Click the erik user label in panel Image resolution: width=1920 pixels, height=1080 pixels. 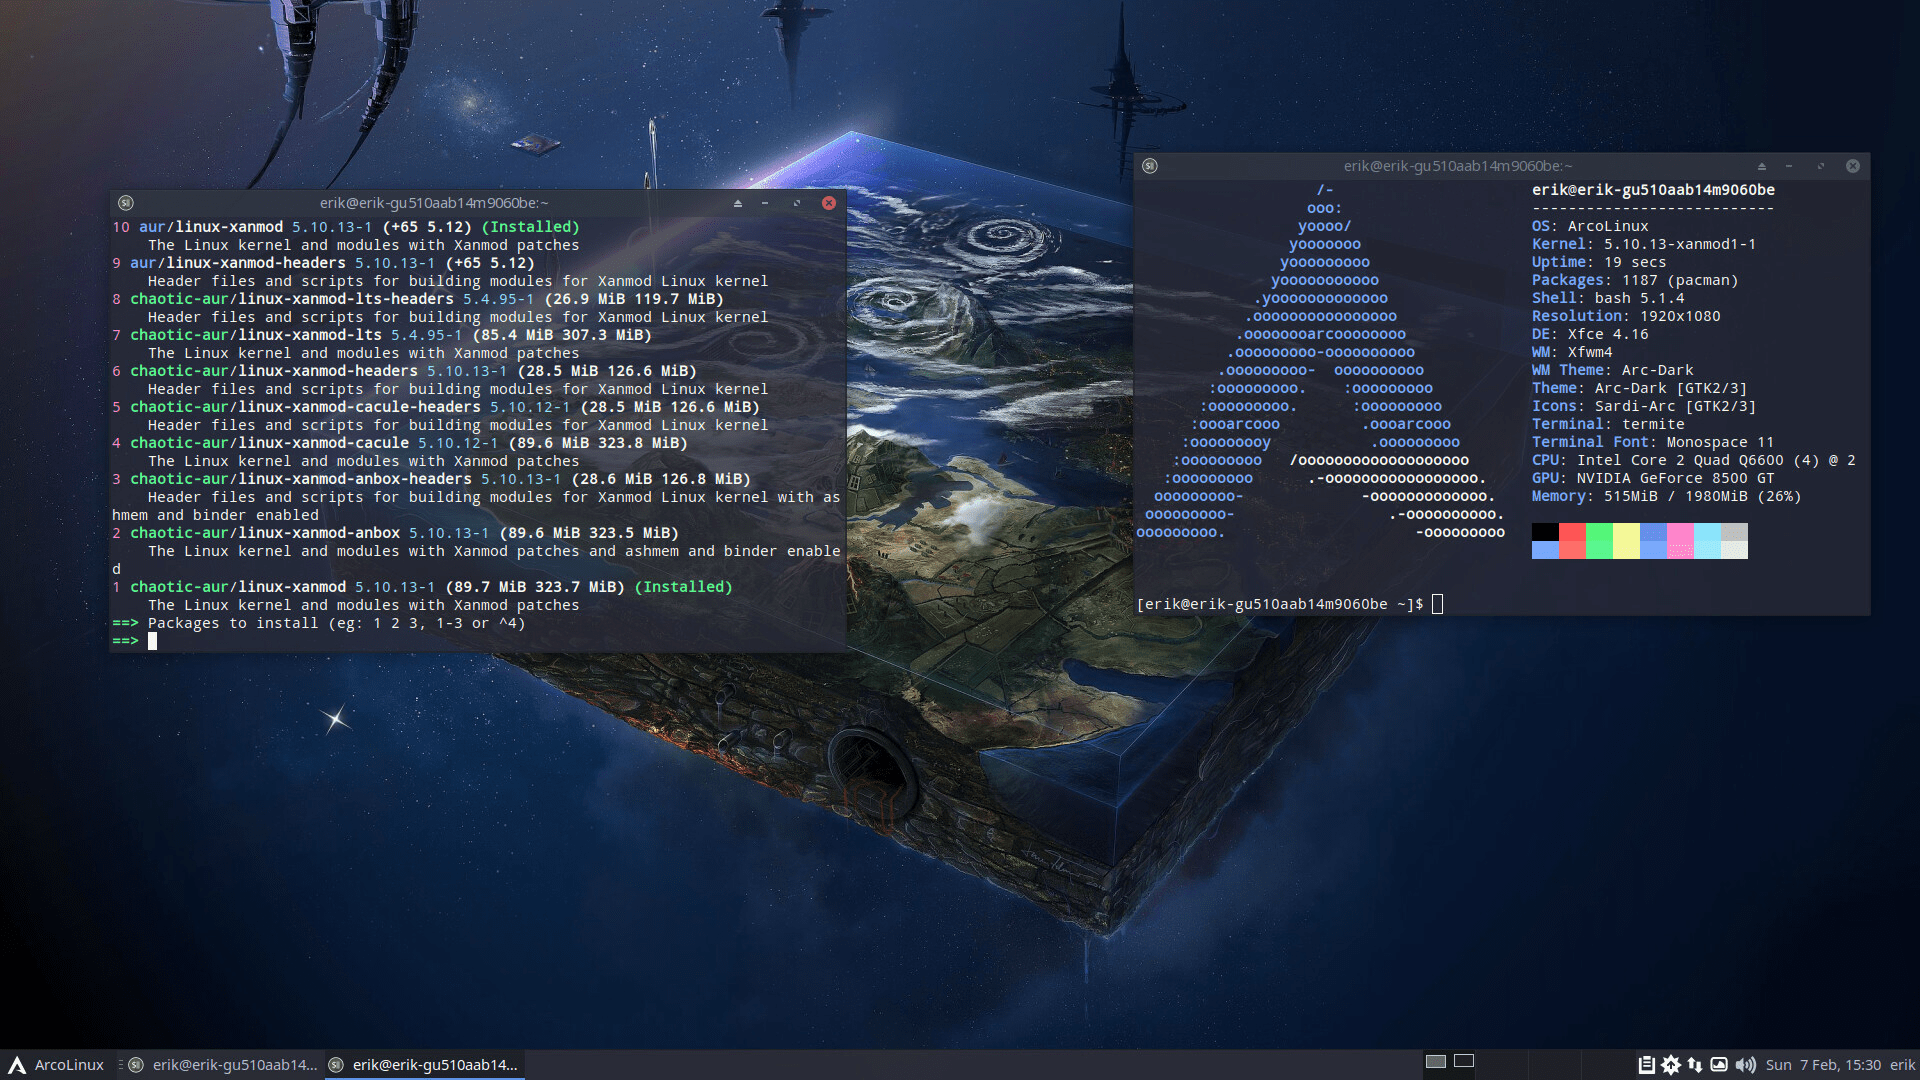click(x=1902, y=1065)
